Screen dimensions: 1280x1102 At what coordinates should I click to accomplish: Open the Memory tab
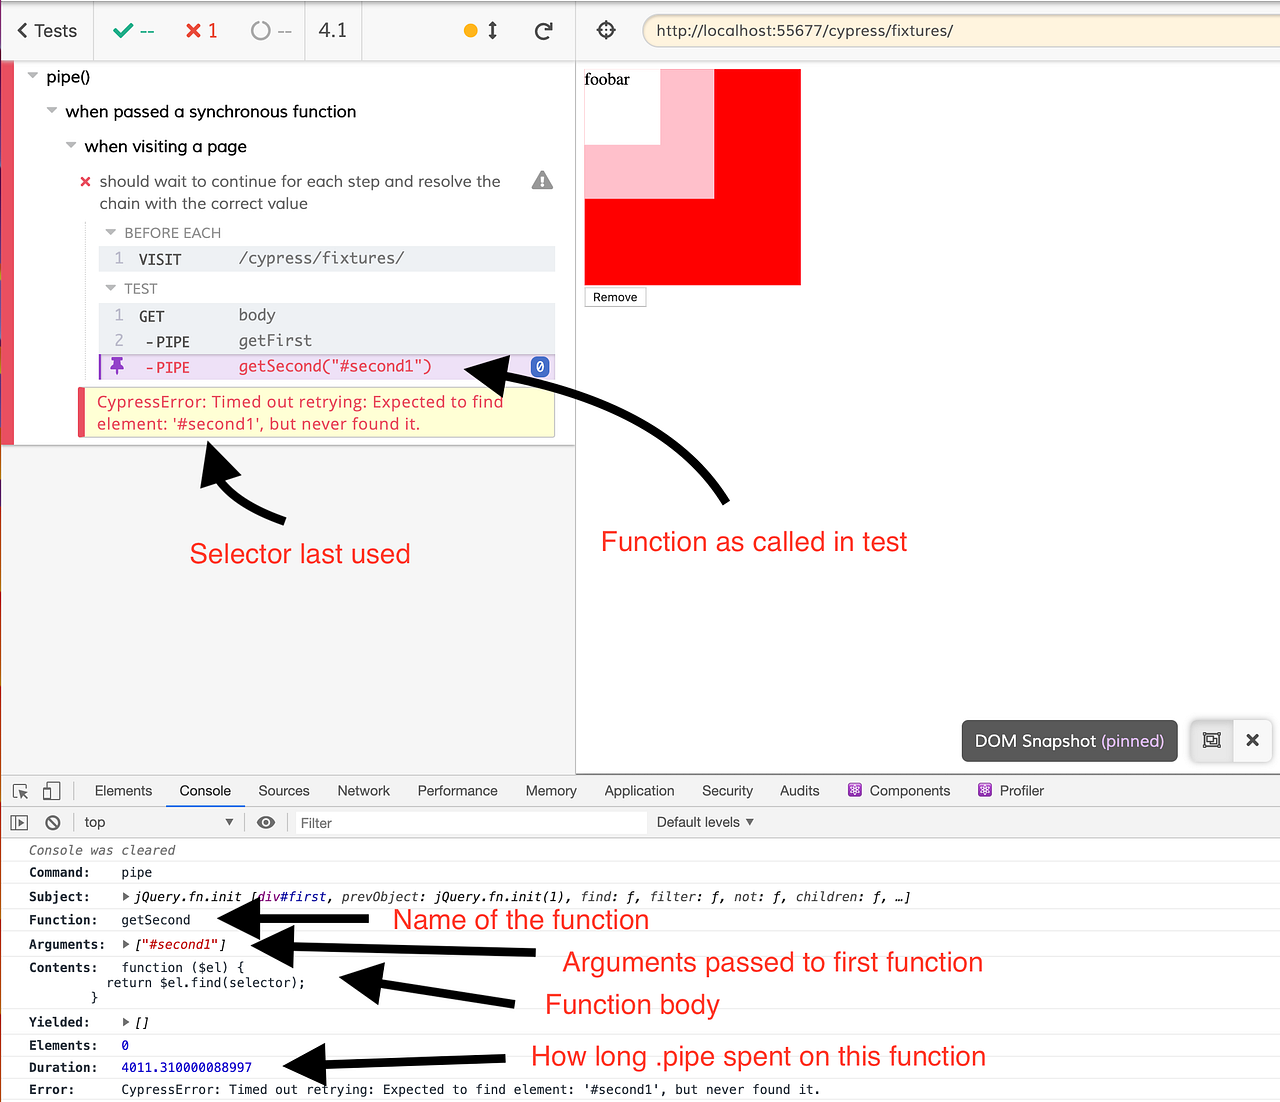pos(551,791)
